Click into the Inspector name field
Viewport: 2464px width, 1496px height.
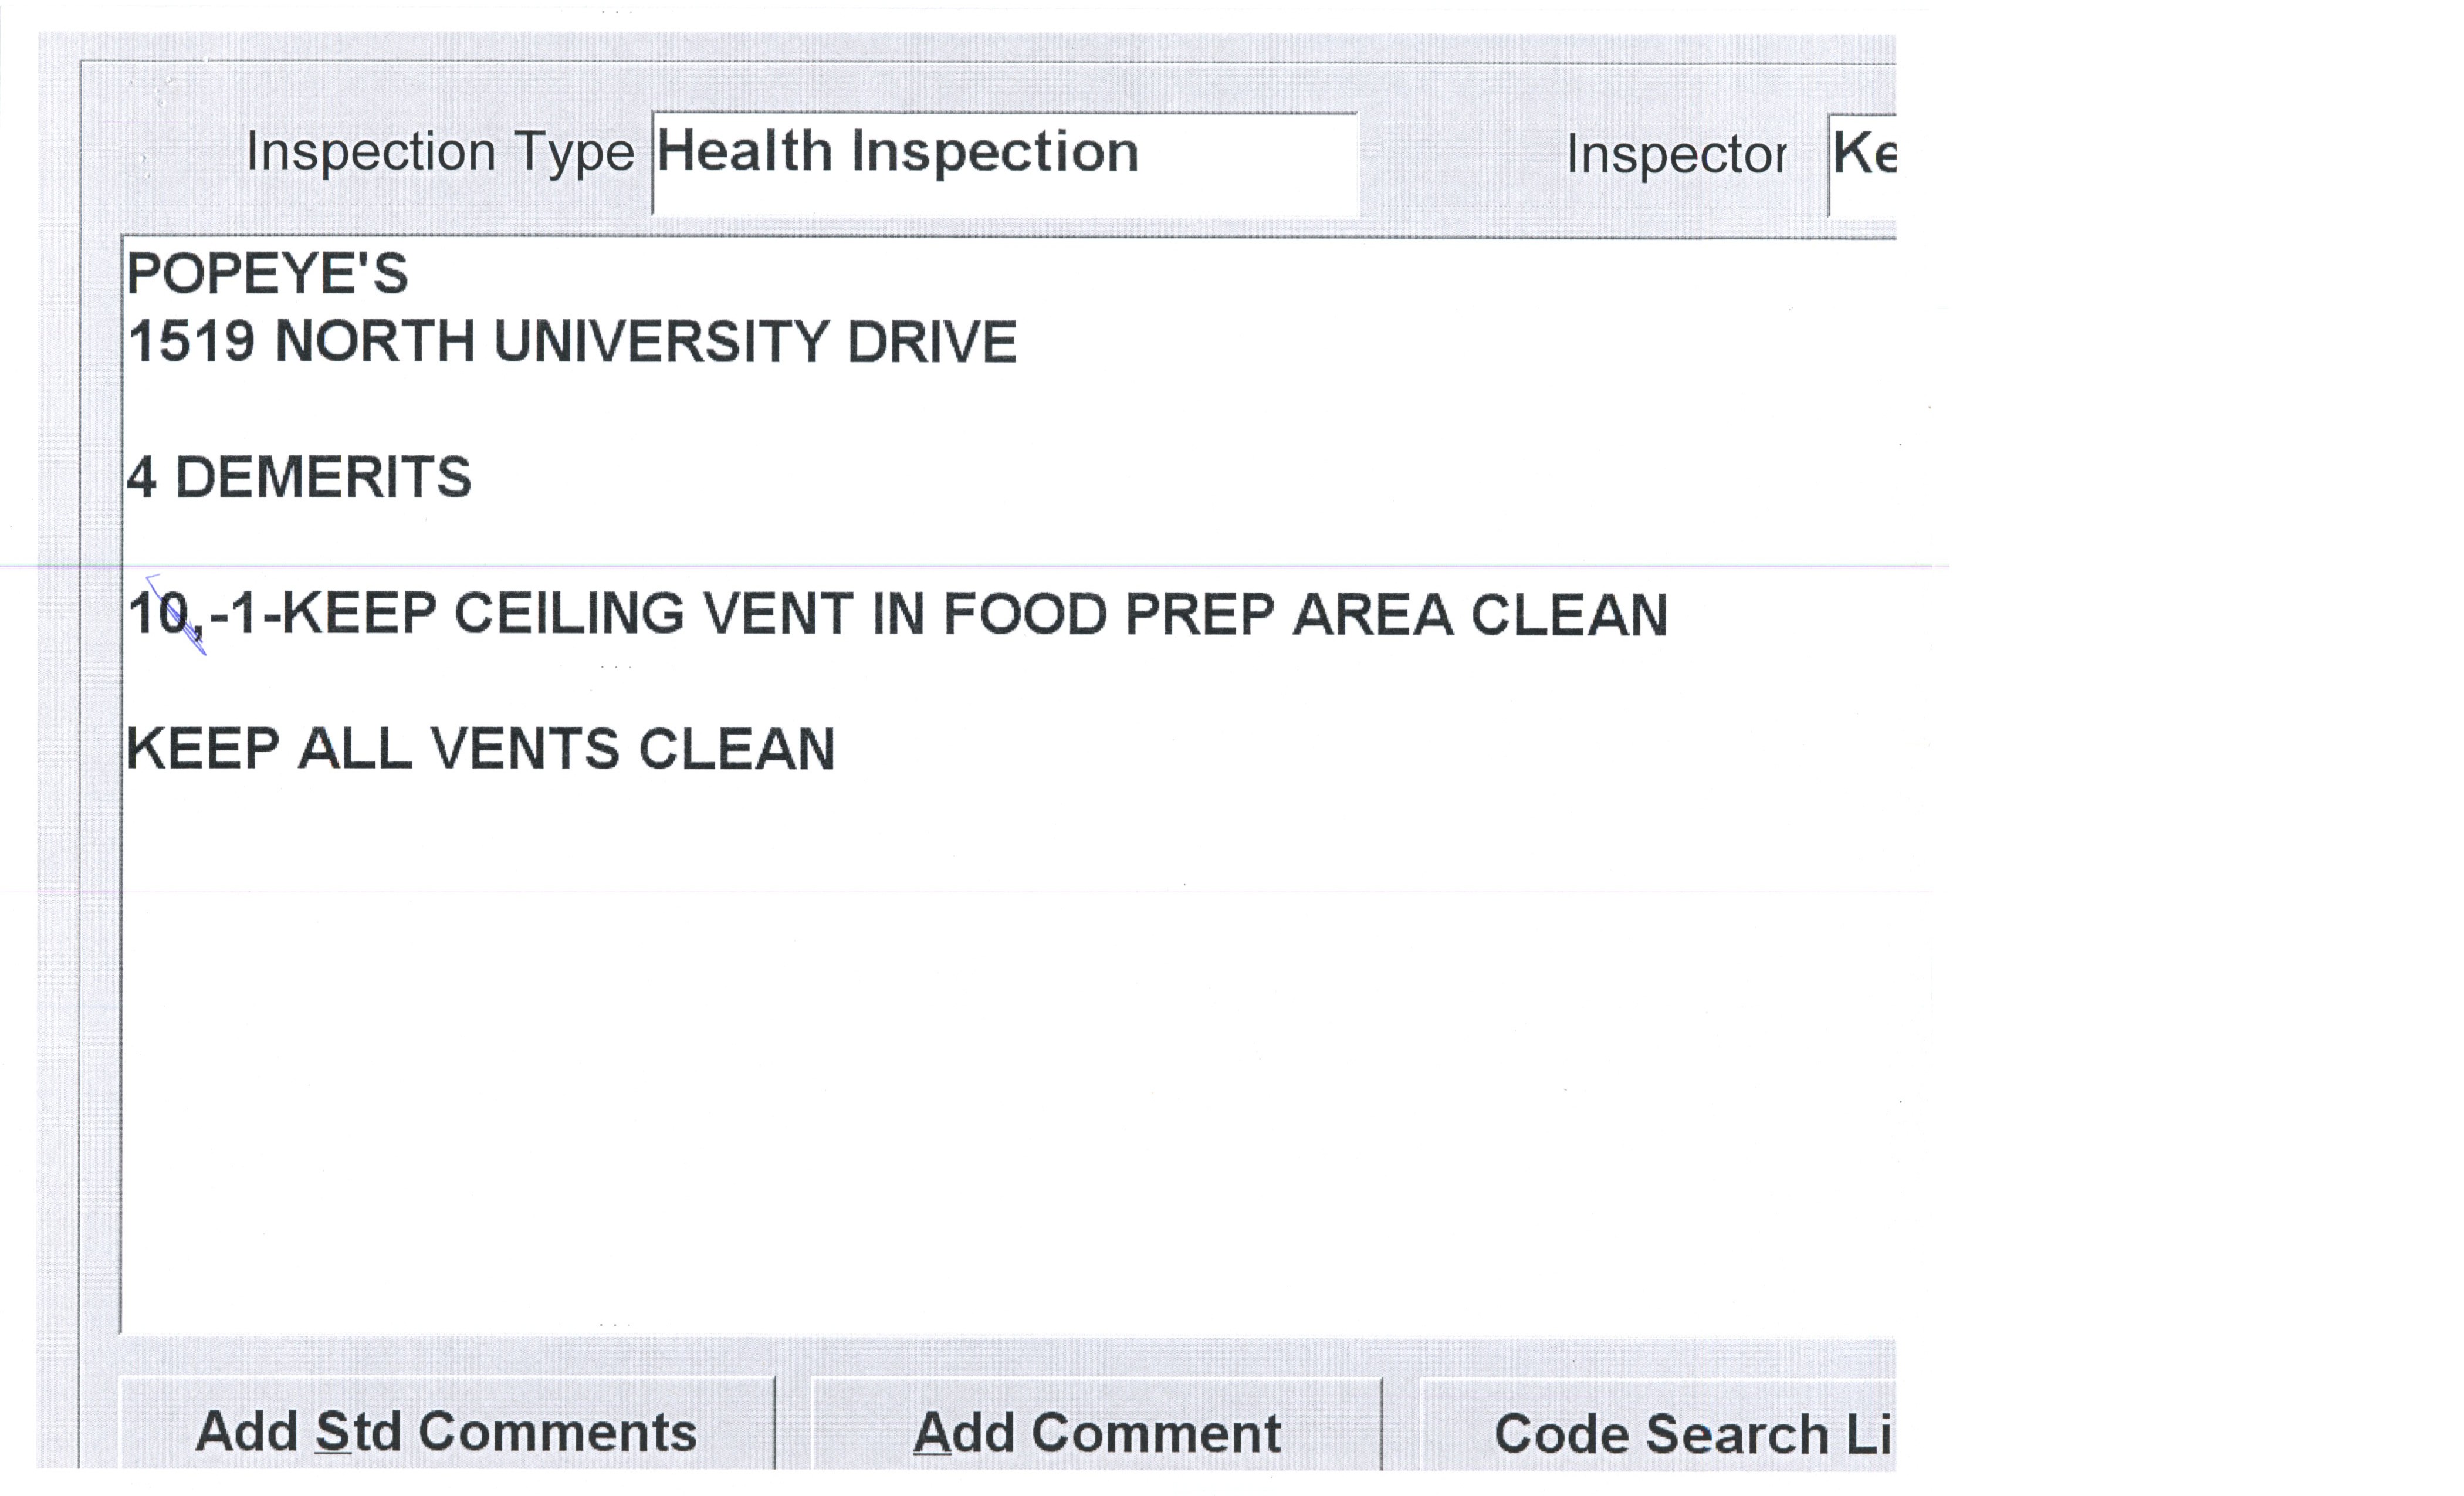pyautogui.click(x=1862, y=164)
